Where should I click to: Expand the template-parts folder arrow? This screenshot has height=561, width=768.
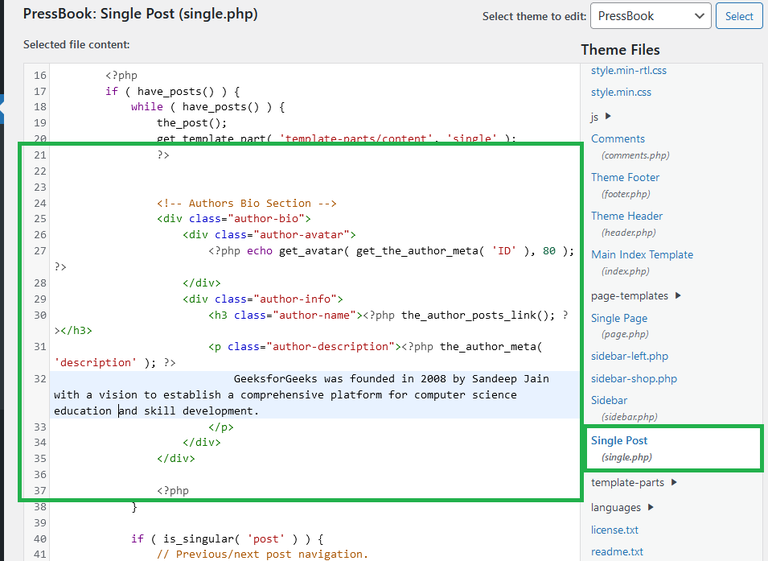pos(674,482)
